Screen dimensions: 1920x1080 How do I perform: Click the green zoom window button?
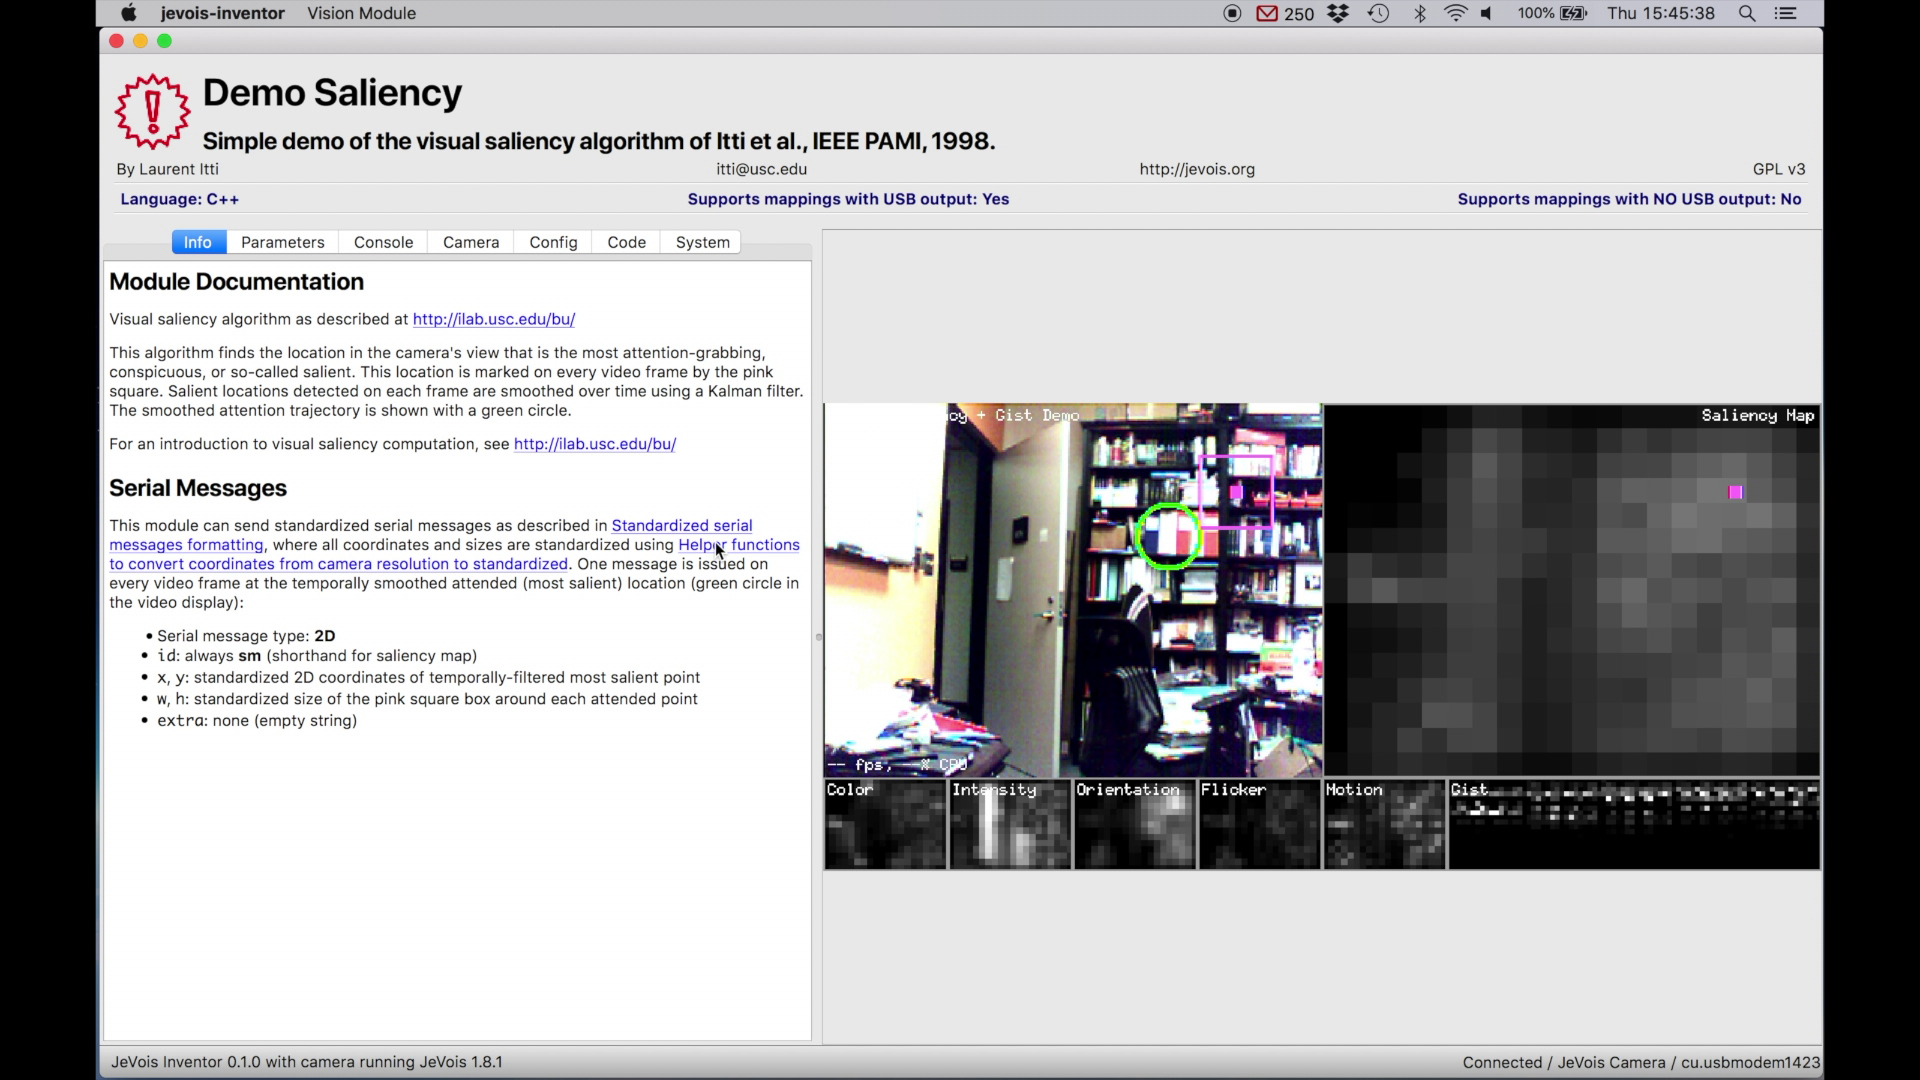click(x=165, y=41)
